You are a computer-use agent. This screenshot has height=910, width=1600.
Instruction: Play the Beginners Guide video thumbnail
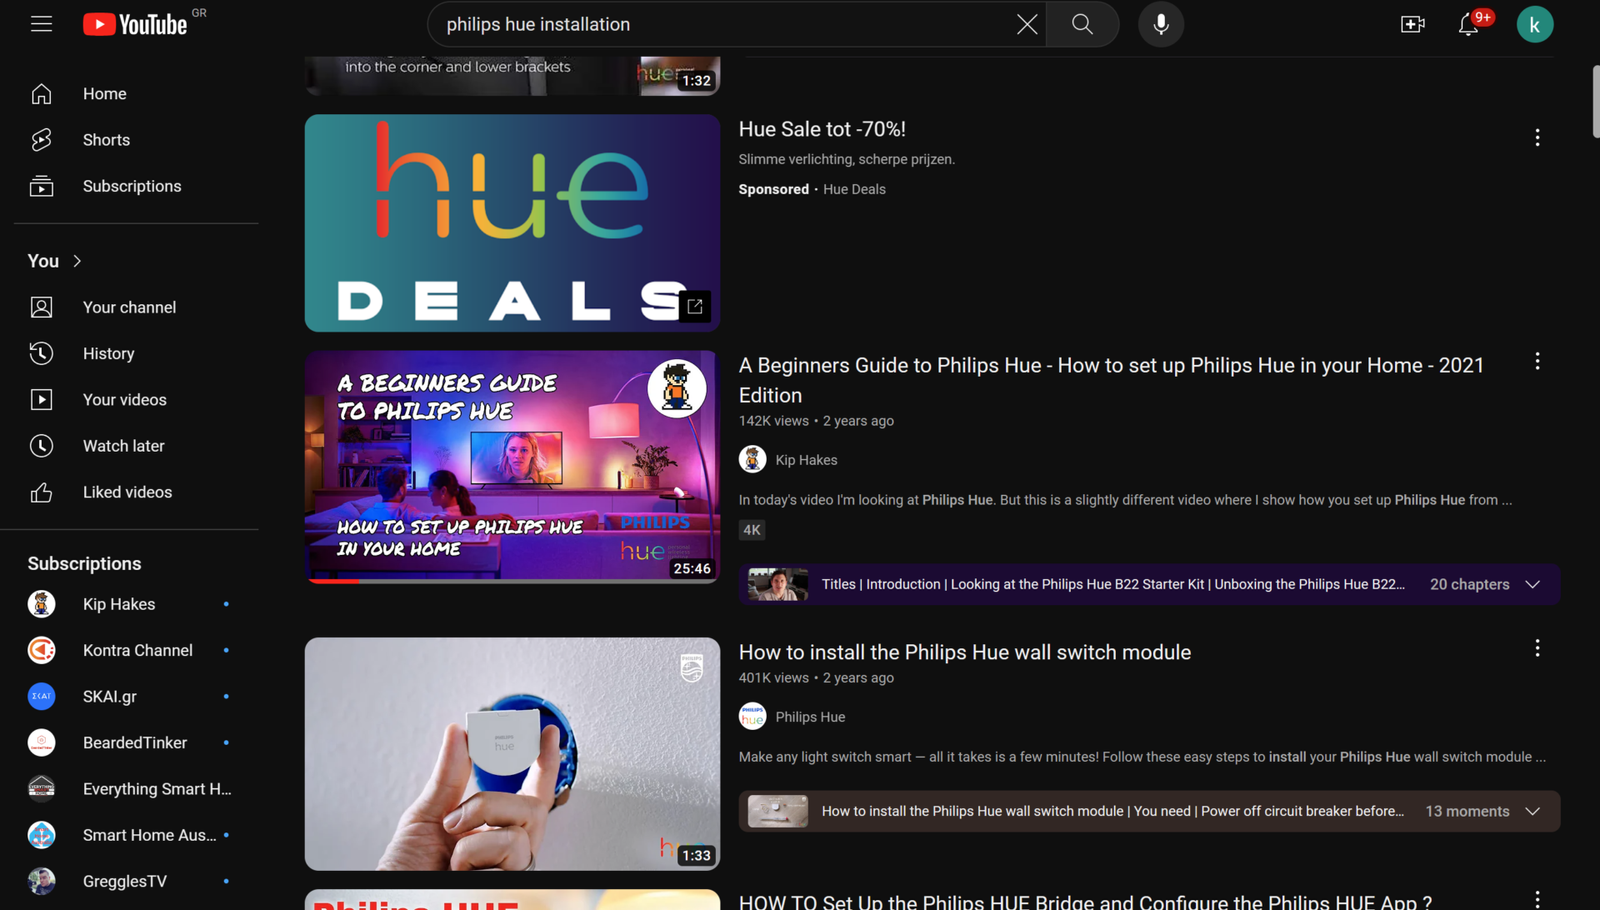click(512, 466)
